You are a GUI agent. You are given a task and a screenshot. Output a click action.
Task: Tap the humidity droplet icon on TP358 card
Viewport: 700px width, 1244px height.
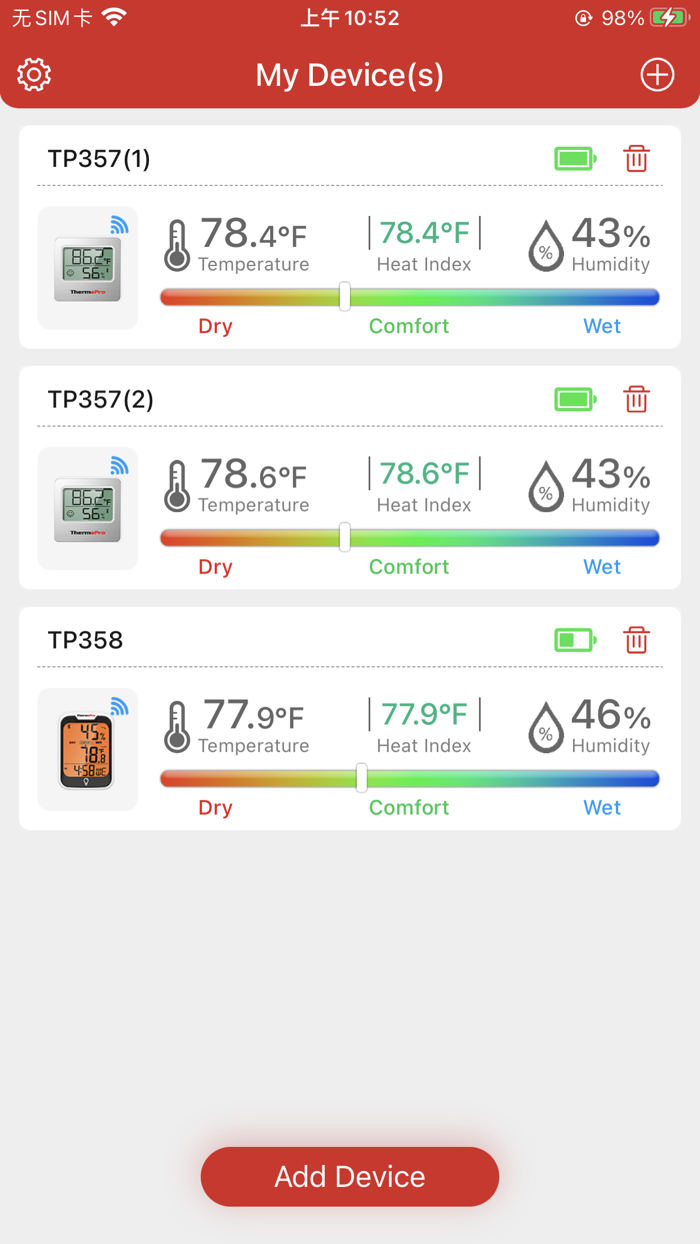tap(546, 727)
